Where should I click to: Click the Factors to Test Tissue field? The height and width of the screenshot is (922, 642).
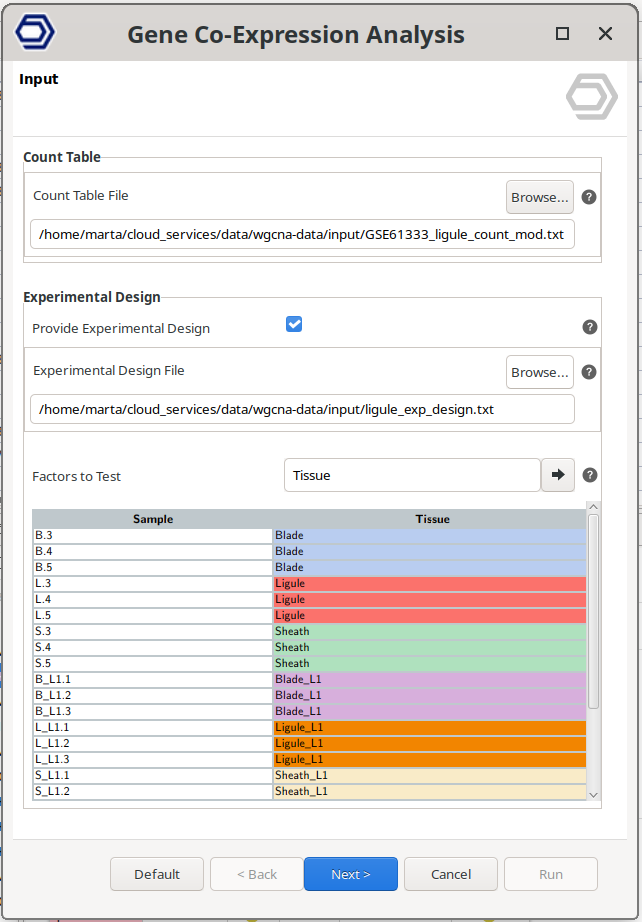pyautogui.click(x=412, y=475)
